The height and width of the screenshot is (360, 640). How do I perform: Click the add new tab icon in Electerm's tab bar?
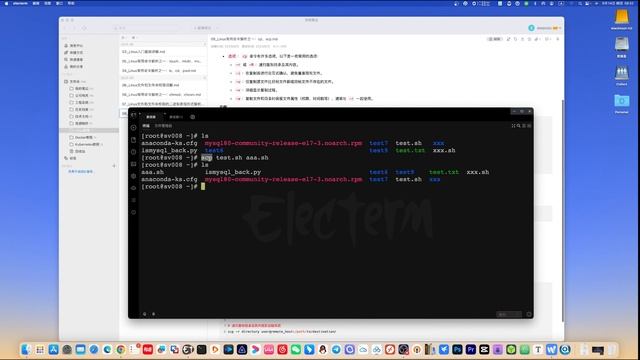pos(193,117)
